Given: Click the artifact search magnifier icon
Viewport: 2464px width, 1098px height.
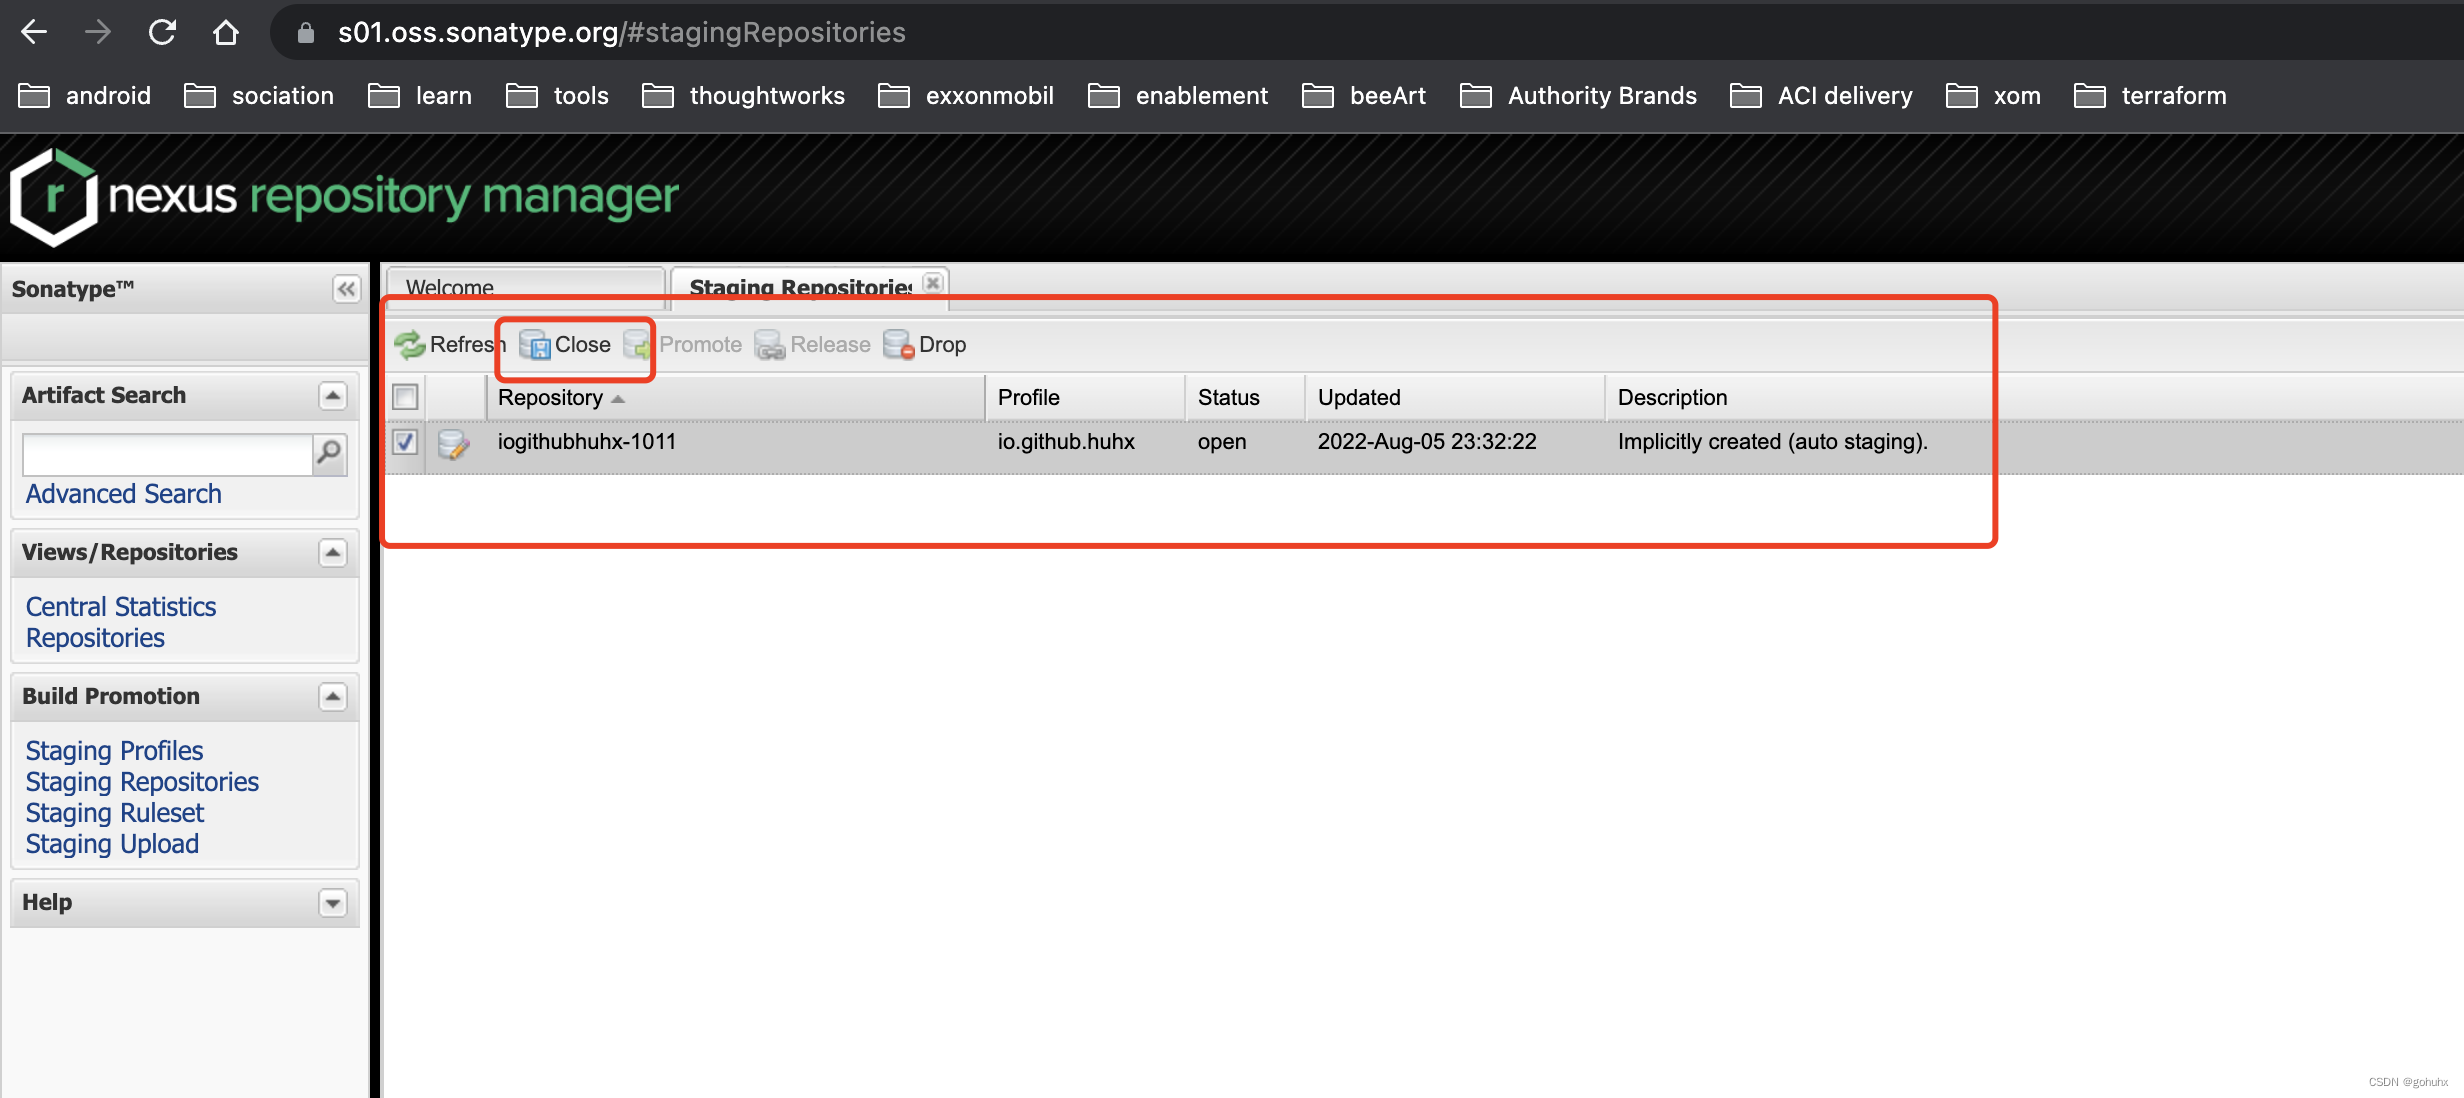Looking at the screenshot, I should [329, 454].
